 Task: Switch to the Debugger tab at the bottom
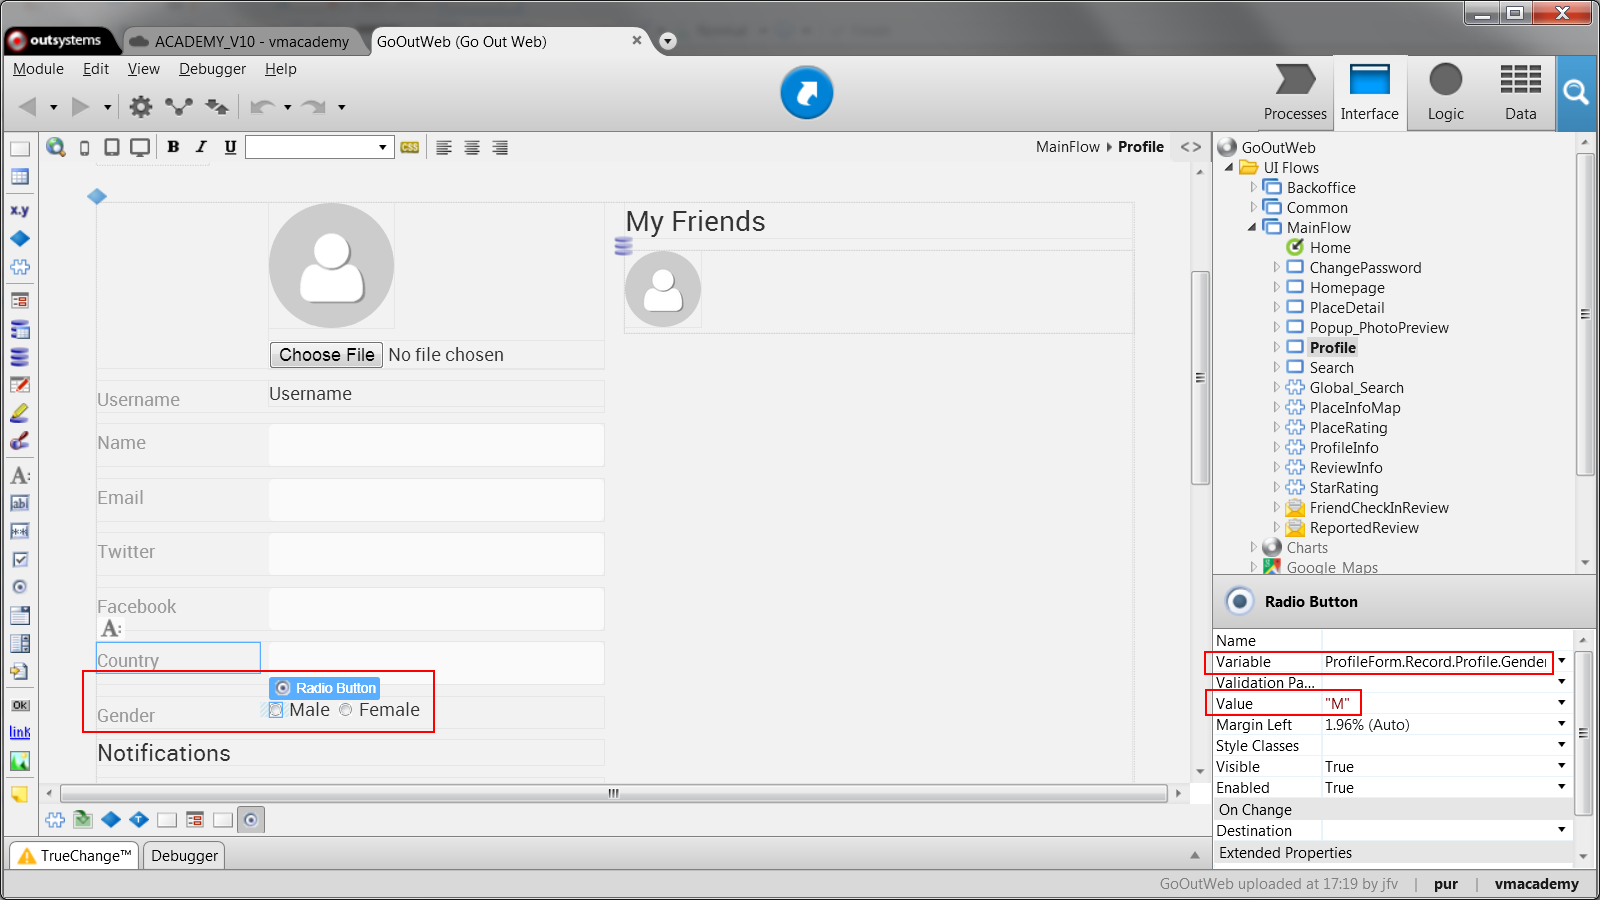pos(184,855)
